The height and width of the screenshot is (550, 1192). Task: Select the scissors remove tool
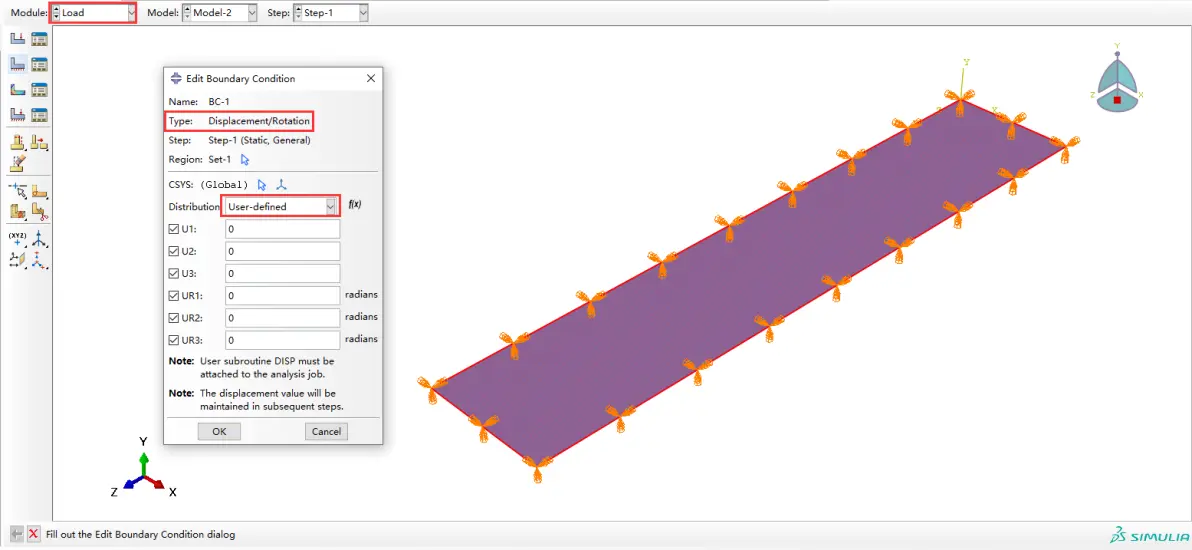pos(40,211)
